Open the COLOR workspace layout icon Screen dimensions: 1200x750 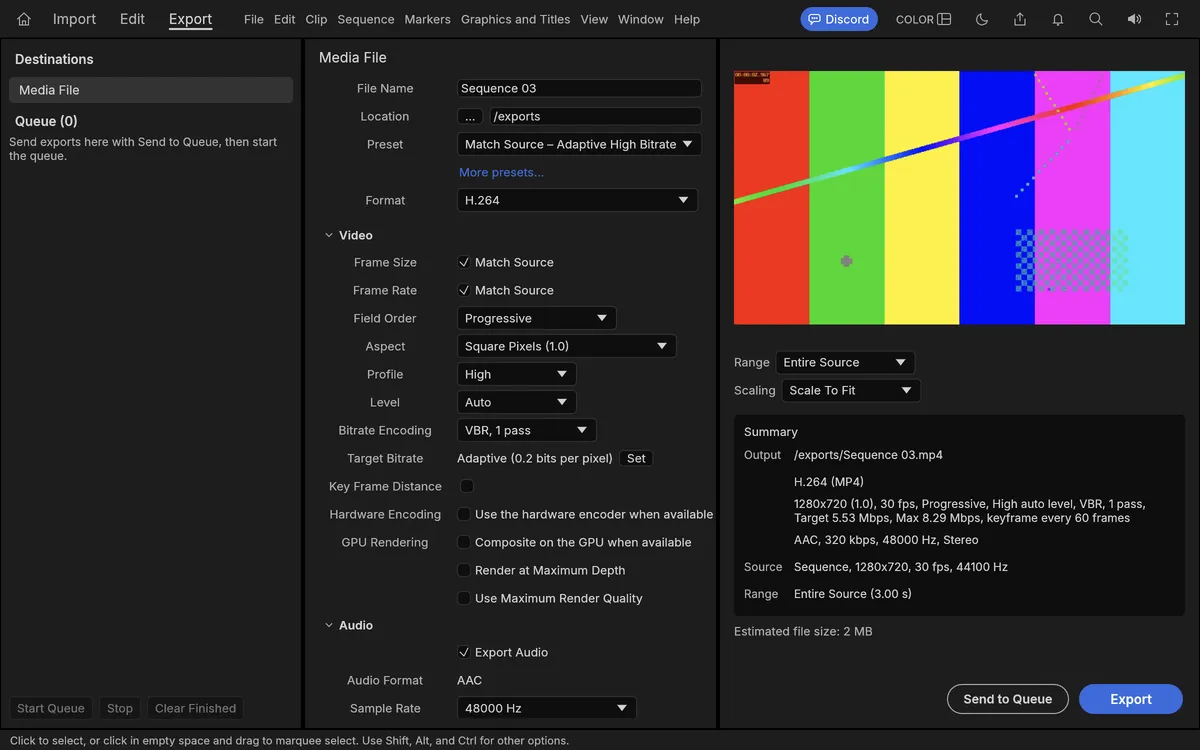coord(944,19)
